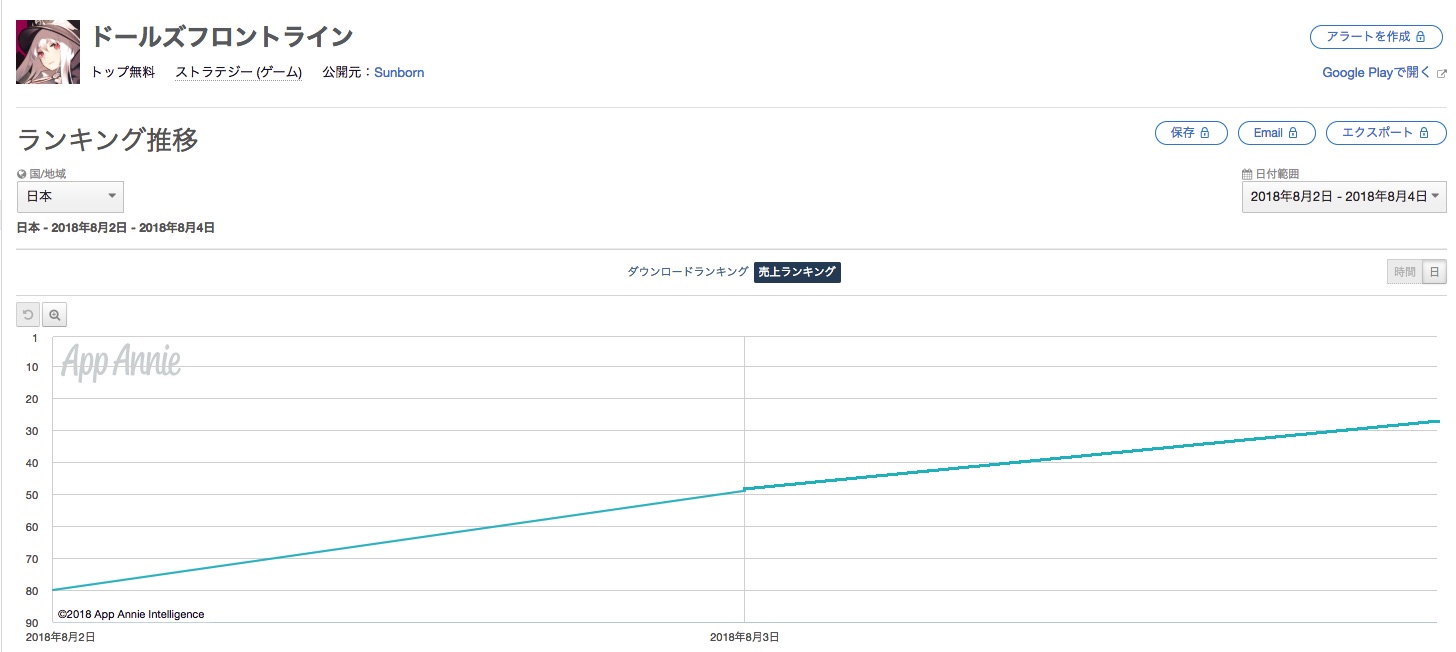Click the ©2018 App Annie Intelligence text
This screenshot has height=652, width=1456.
pos(131,614)
